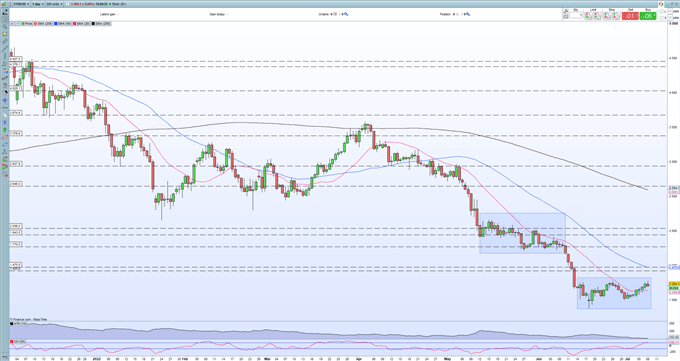Select the text annotation T tool
Viewport: 680px width, 361px height.
point(5,122)
